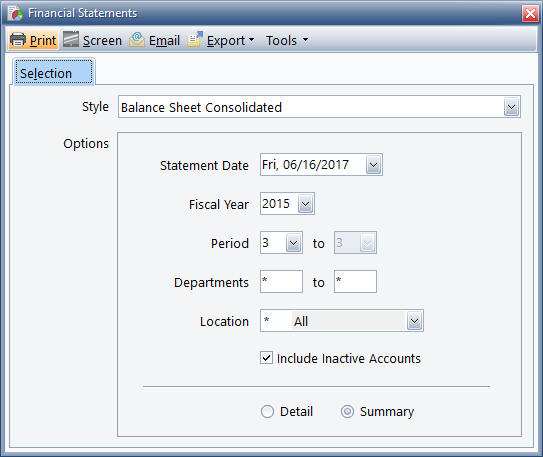
Task: Open the Tools menu
Action: coord(287,41)
